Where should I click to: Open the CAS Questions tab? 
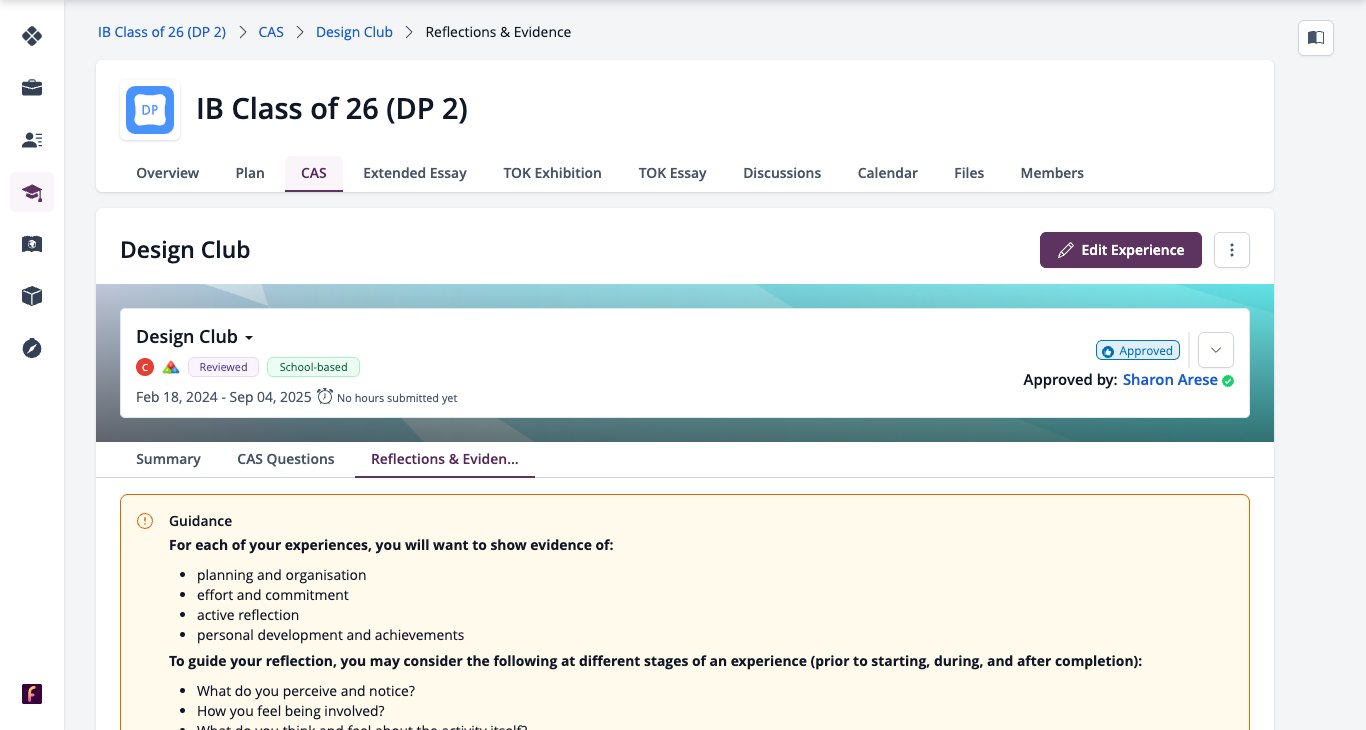(x=286, y=459)
